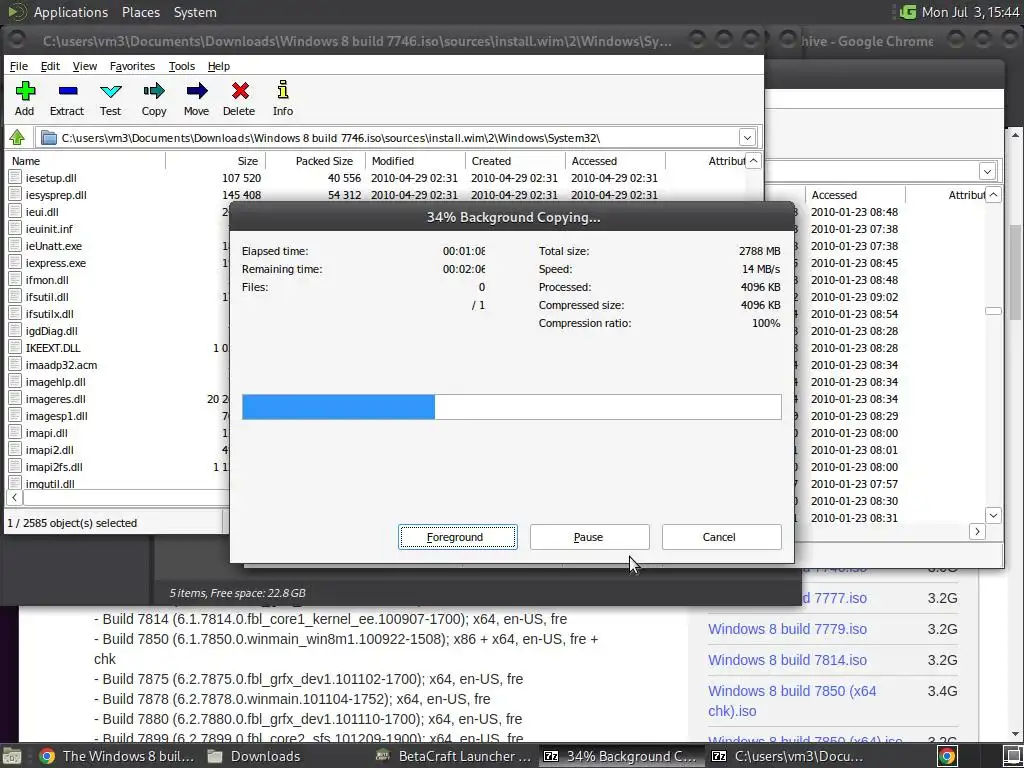
Task: Open the Windows 8 build 7814.iso link
Action: click(x=787, y=660)
